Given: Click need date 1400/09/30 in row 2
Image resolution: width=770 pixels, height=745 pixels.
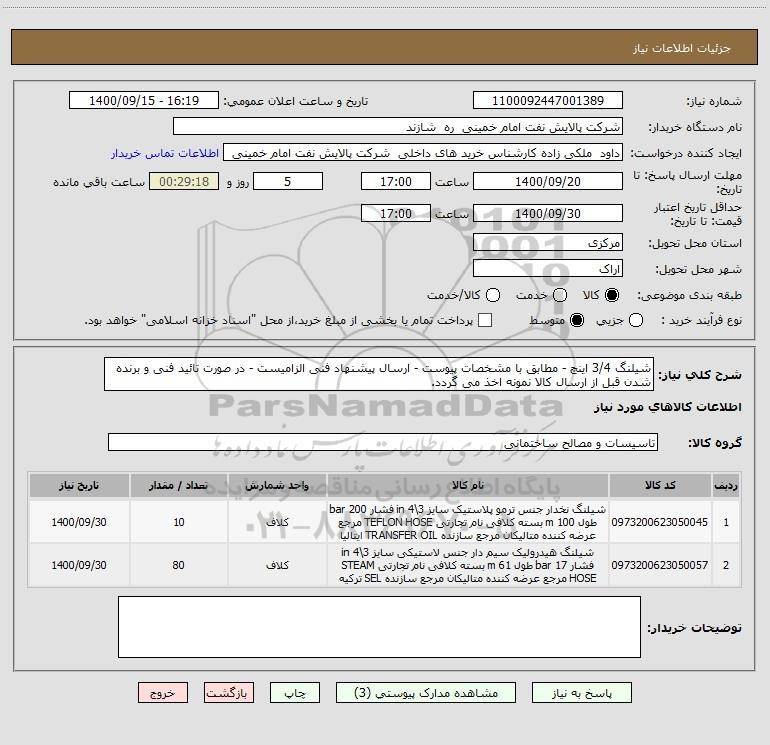Looking at the screenshot, I should [x=79, y=565].
